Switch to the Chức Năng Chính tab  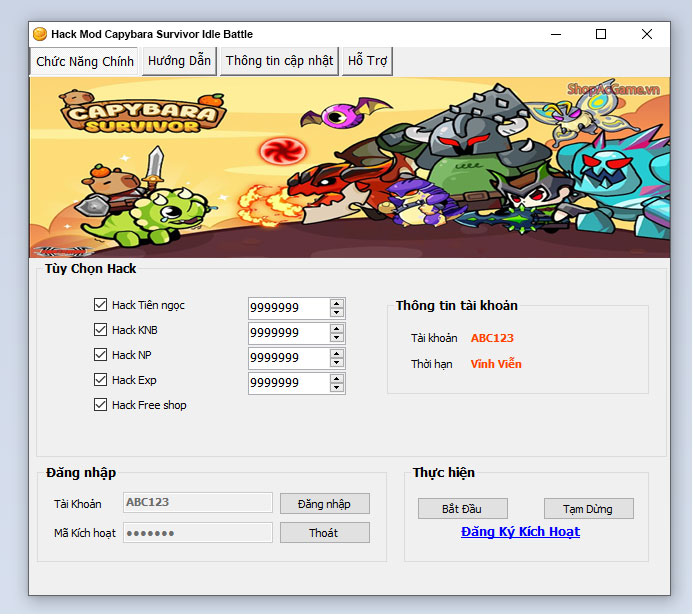tap(84, 61)
